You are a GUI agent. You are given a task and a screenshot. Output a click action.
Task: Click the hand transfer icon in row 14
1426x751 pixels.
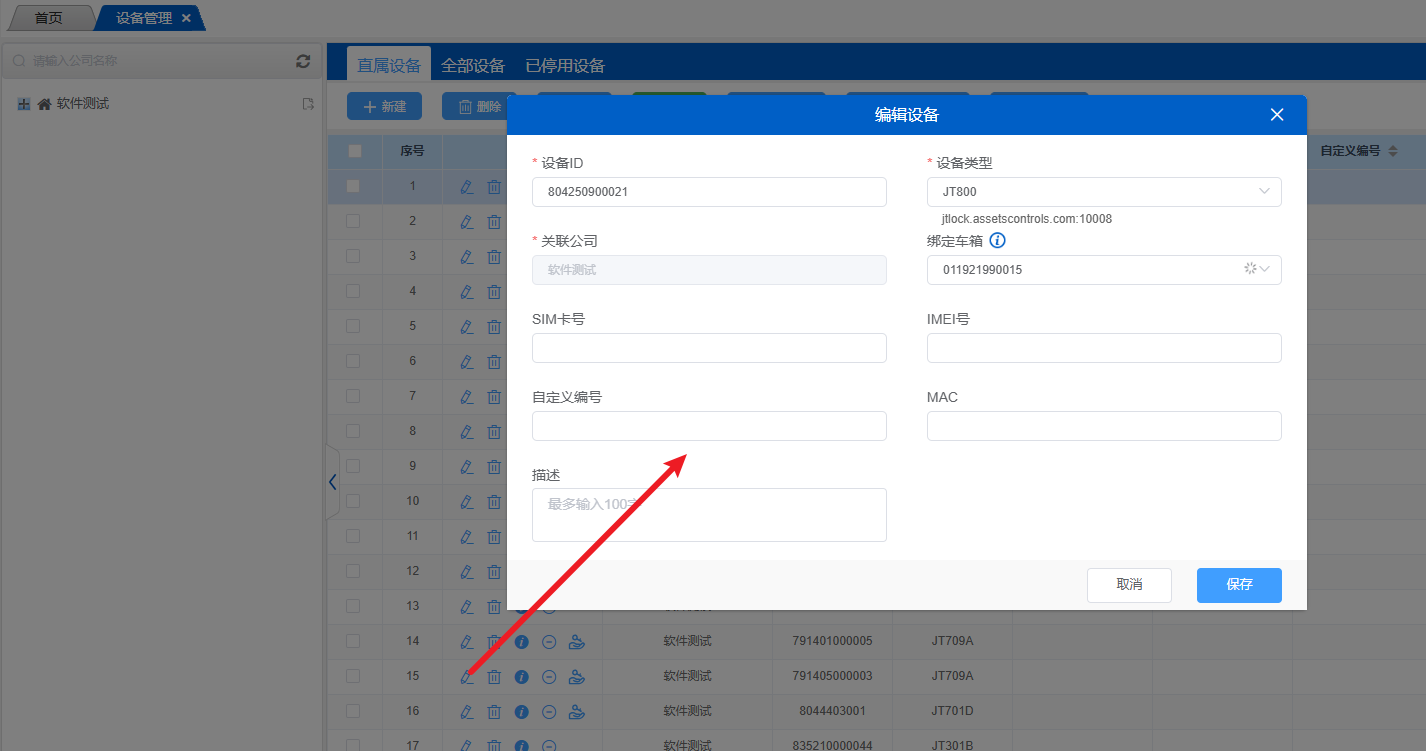tap(577, 642)
